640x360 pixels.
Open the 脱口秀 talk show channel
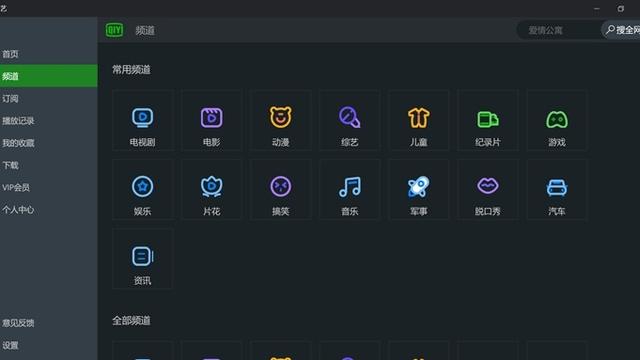(488, 190)
